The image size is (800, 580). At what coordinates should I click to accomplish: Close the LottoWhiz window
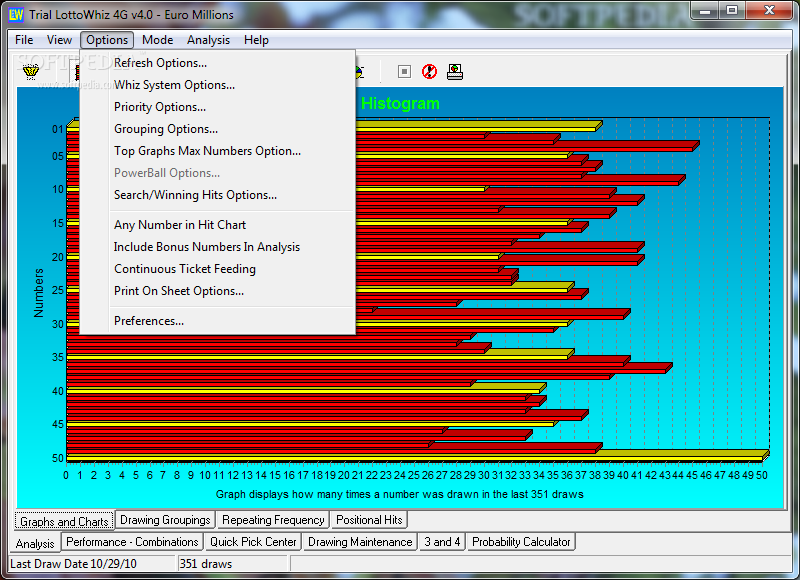pyautogui.click(x=770, y=10)
